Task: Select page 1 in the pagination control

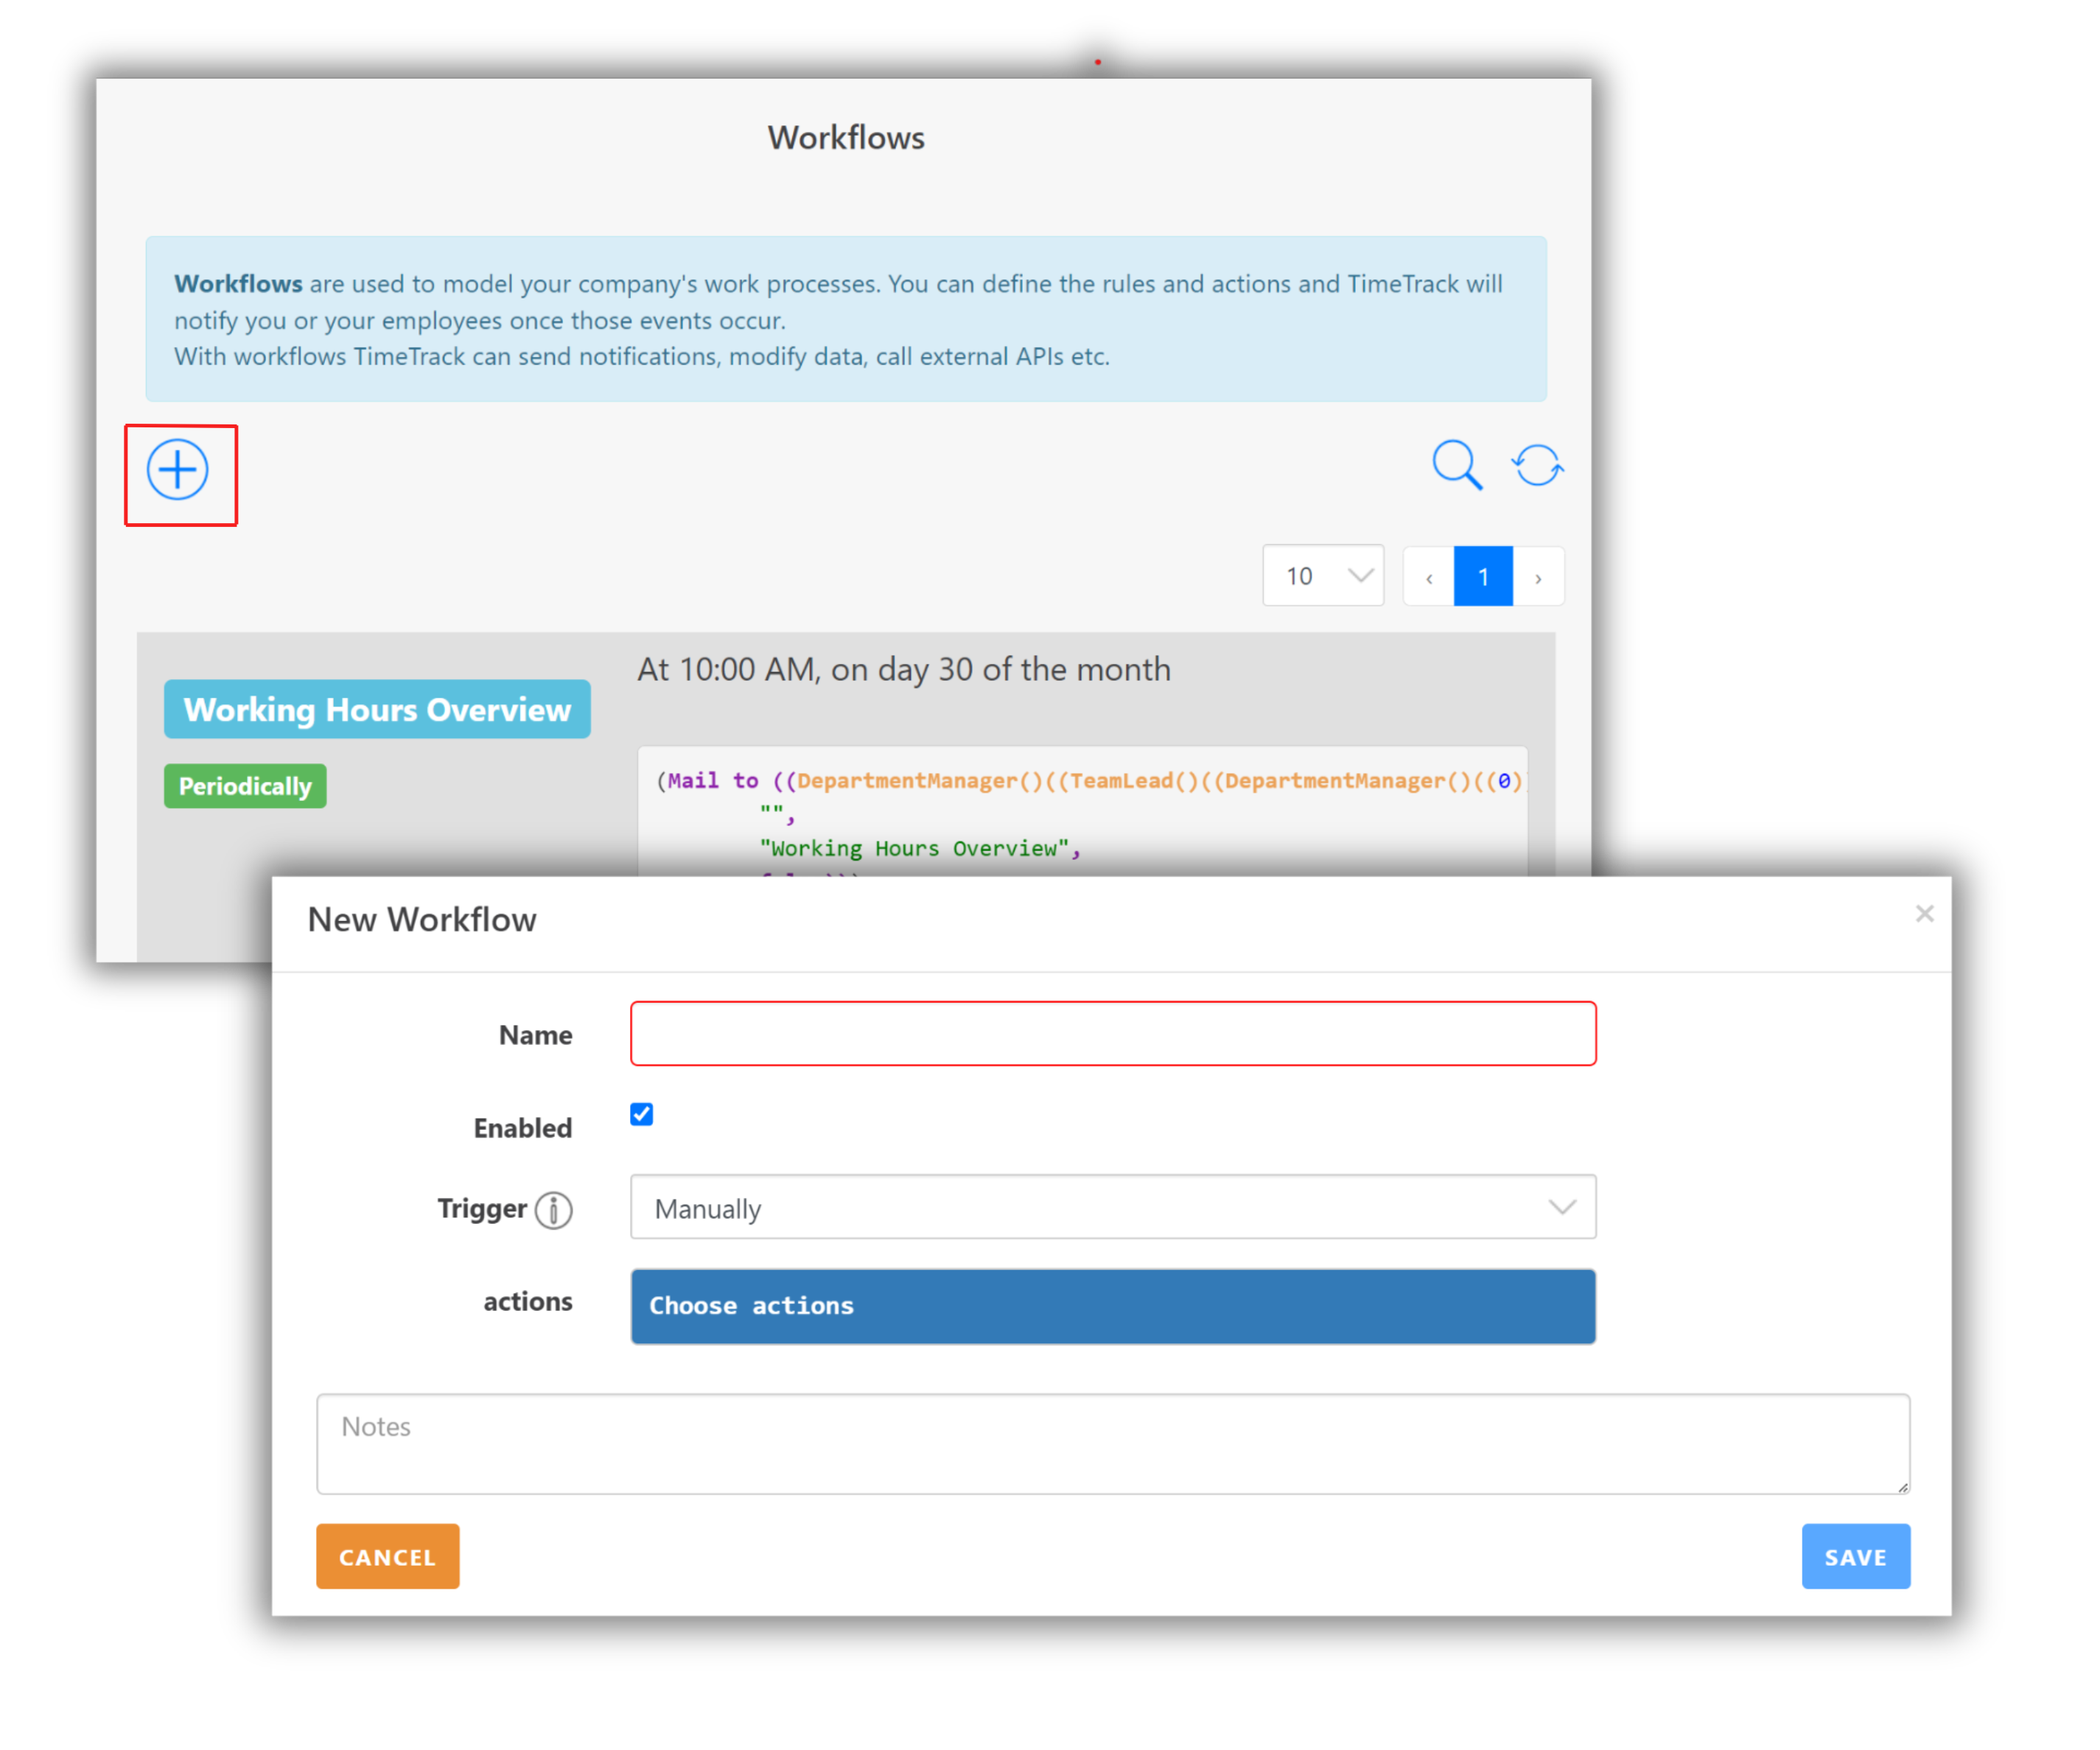Action: click(1483, 576)
